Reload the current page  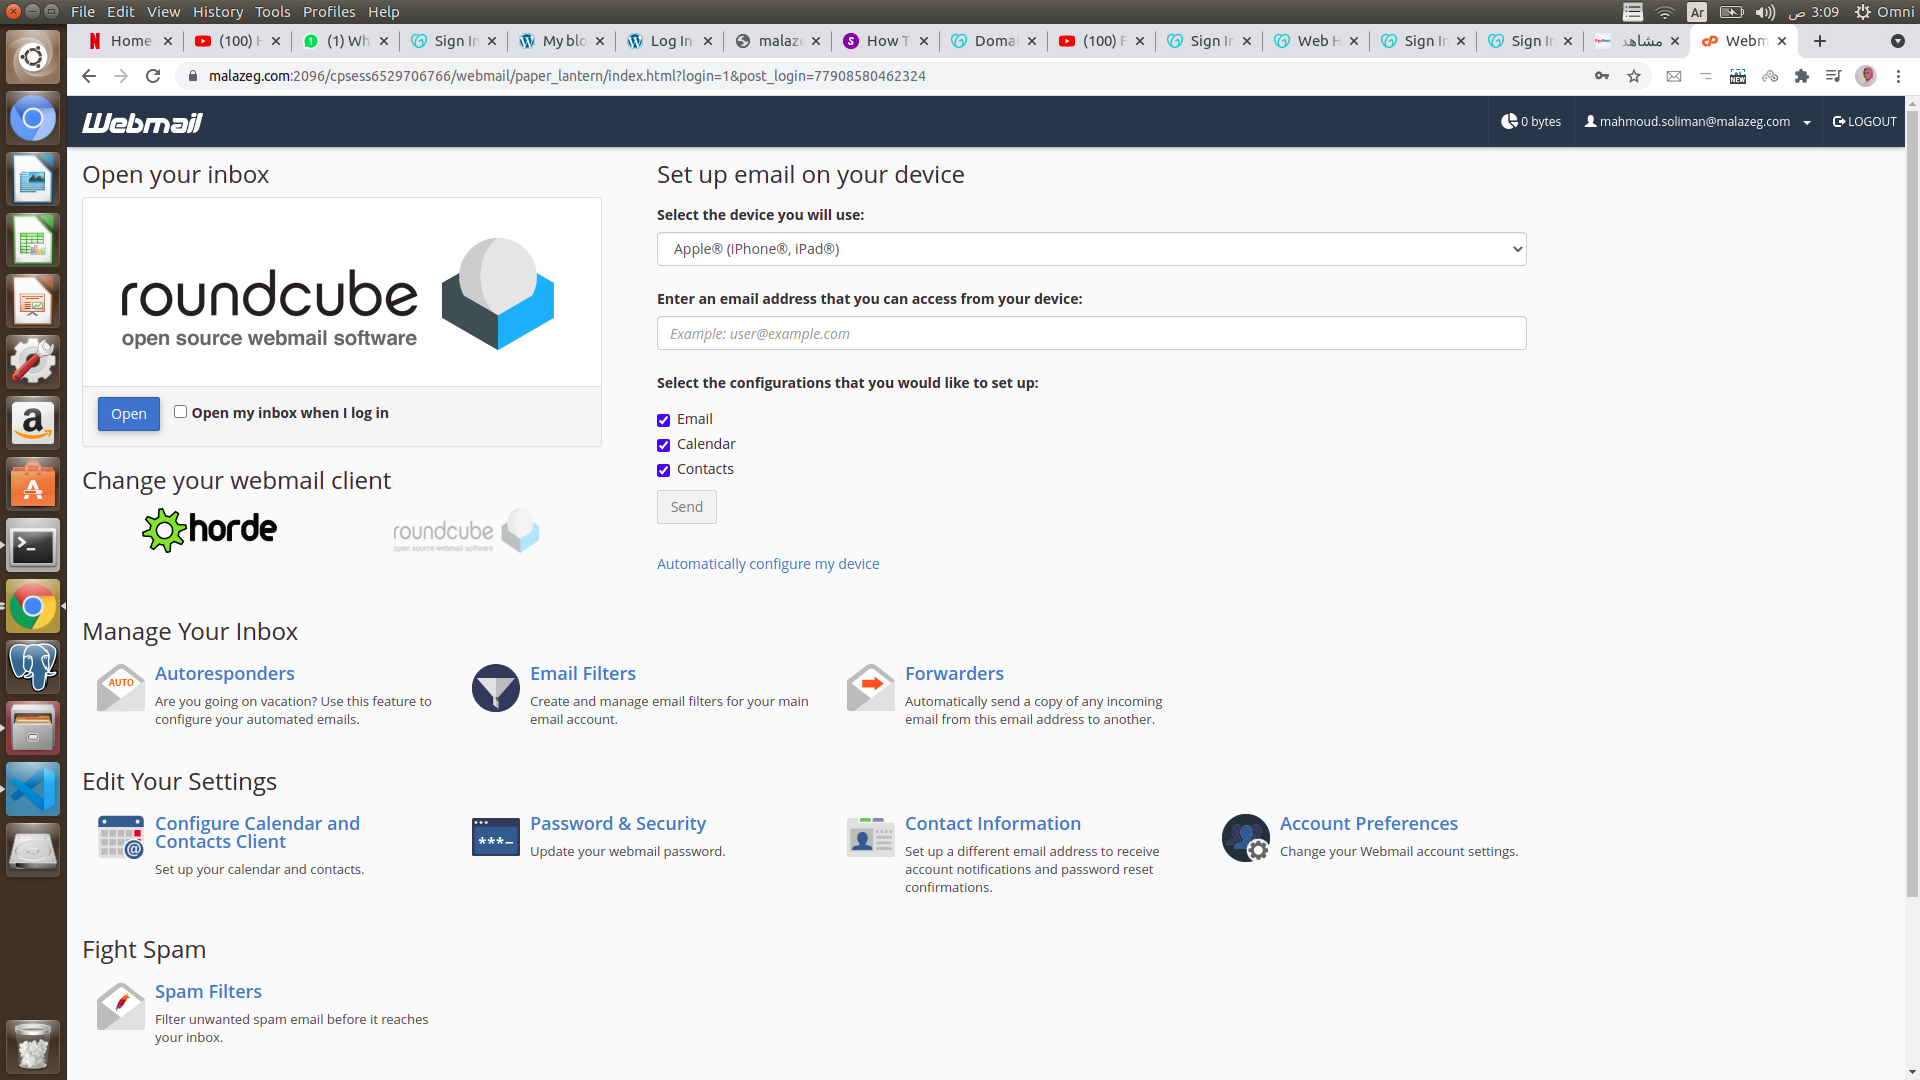tap(153, 76)
